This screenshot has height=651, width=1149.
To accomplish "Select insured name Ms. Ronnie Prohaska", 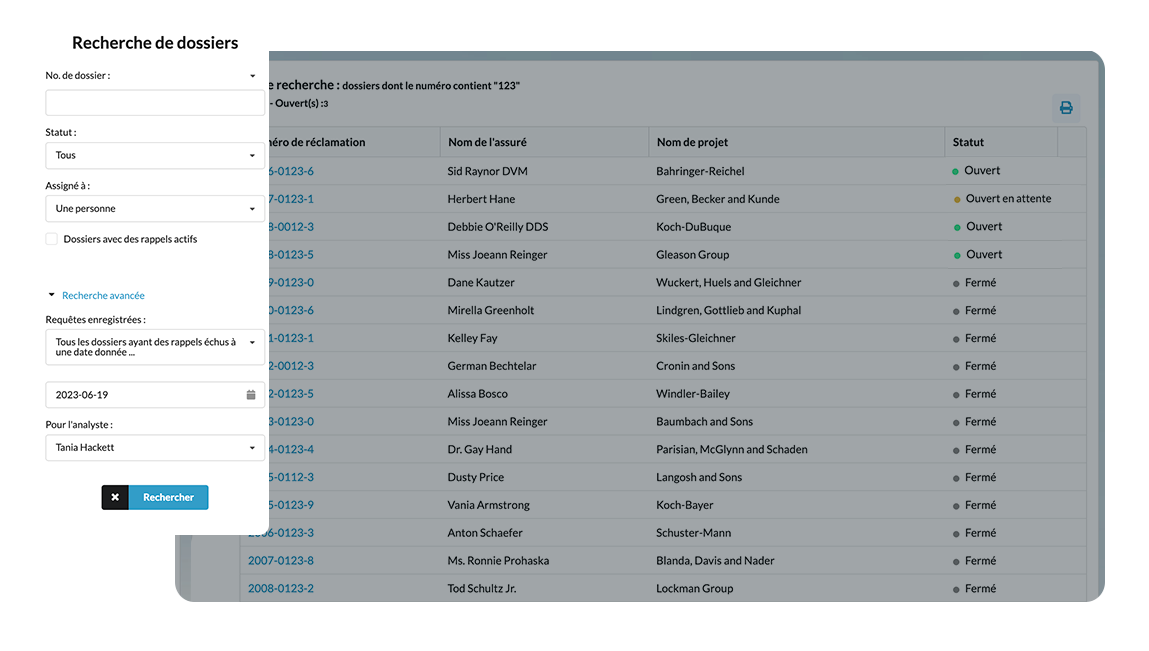I will point(498,562).
